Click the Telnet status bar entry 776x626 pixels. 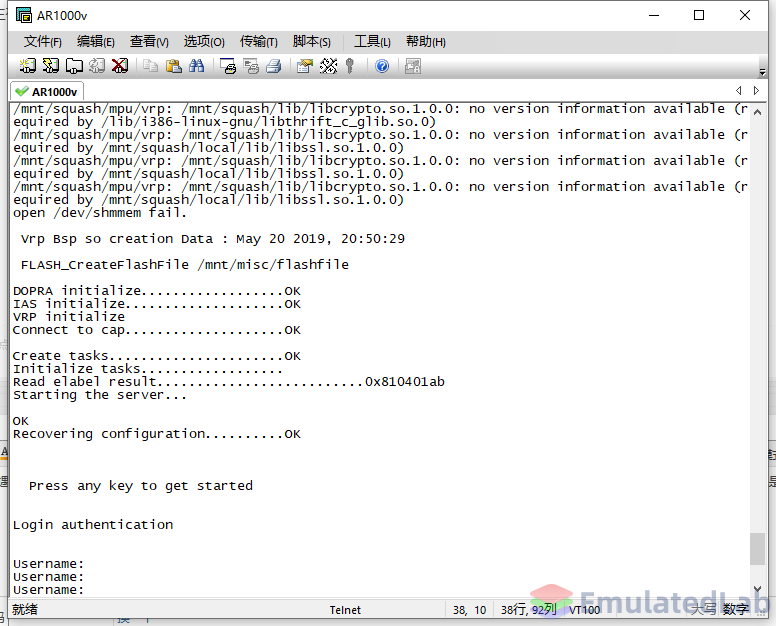tap(345, 610)
